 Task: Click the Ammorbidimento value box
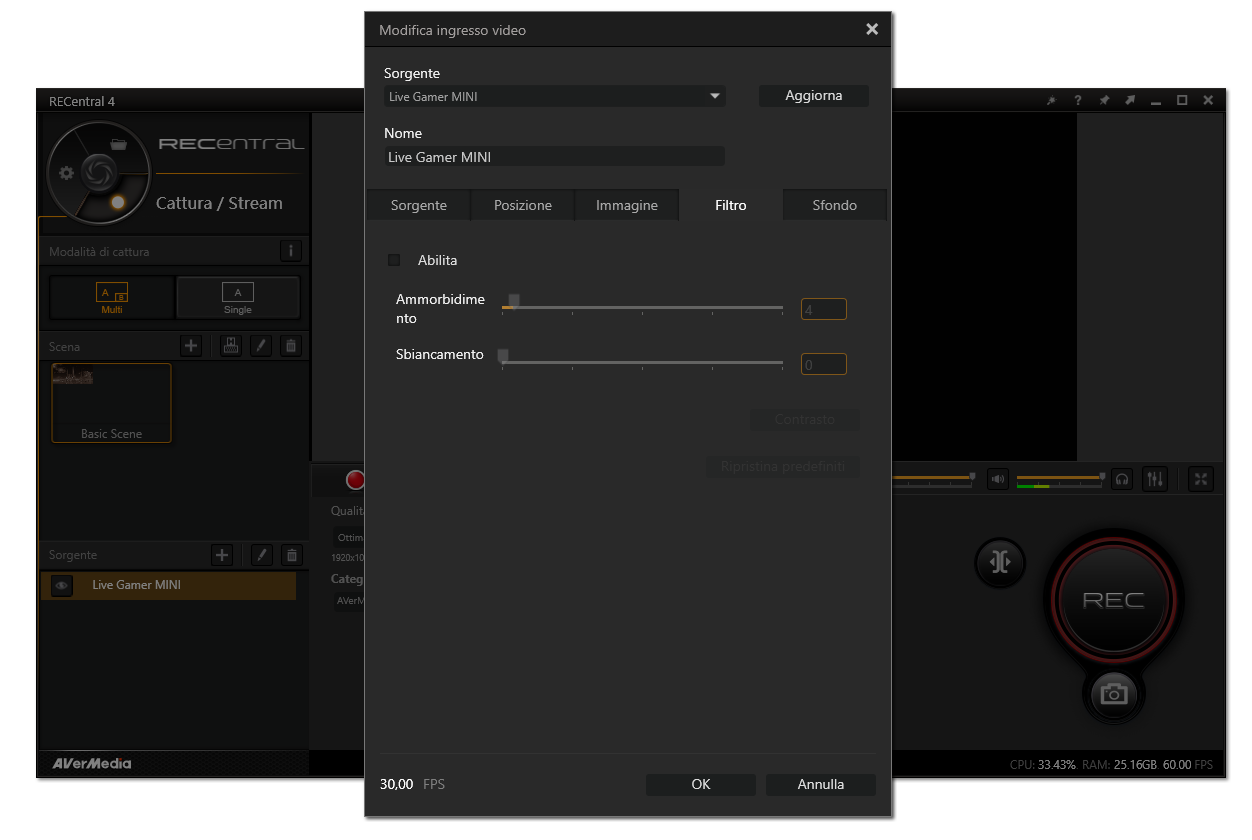[824, 310]
